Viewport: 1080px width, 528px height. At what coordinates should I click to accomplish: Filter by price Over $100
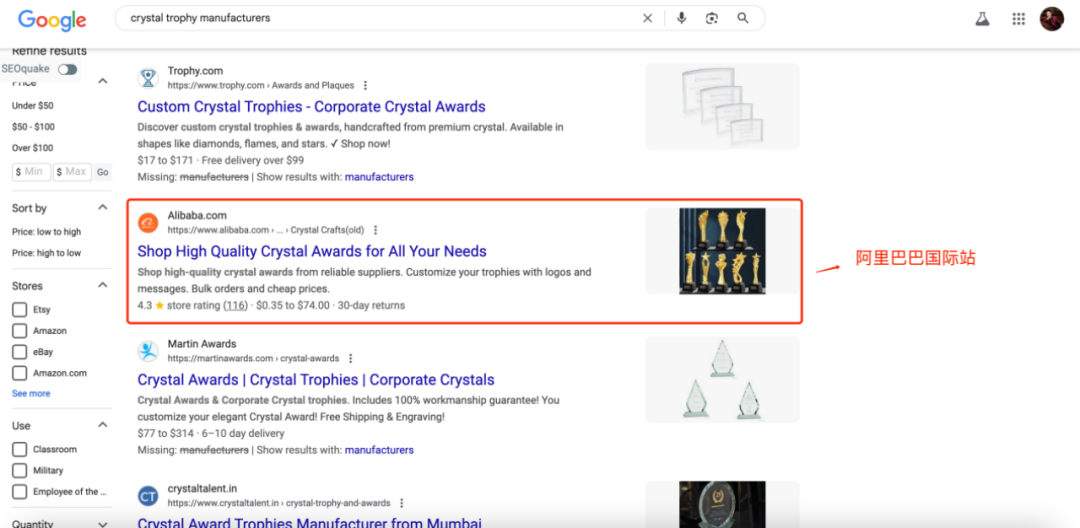click(31, 148)
